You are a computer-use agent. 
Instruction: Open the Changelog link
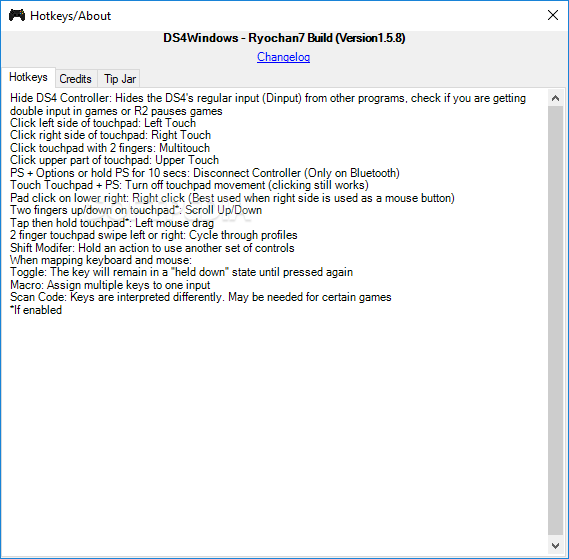pyautogui.click(x=283, y=57)
